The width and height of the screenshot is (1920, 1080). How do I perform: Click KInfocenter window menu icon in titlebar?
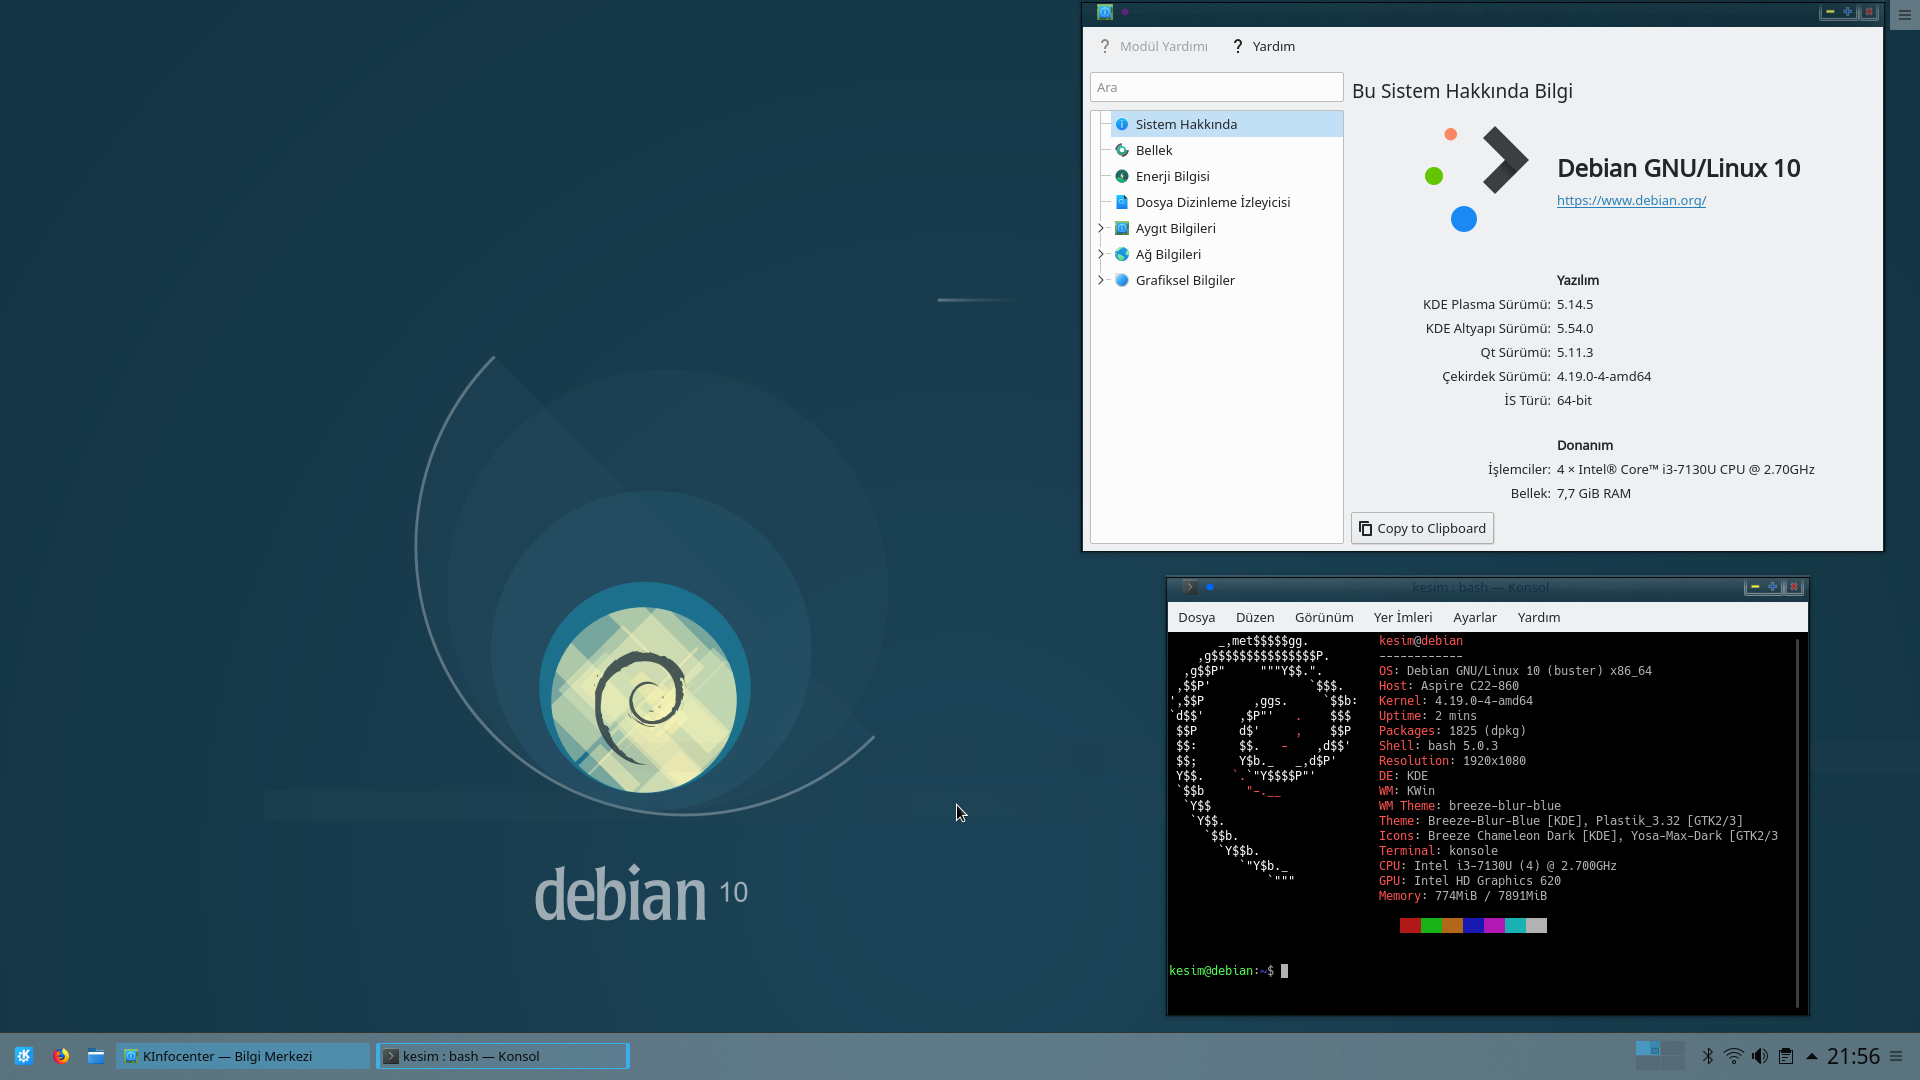click(x=1105, y=12)
